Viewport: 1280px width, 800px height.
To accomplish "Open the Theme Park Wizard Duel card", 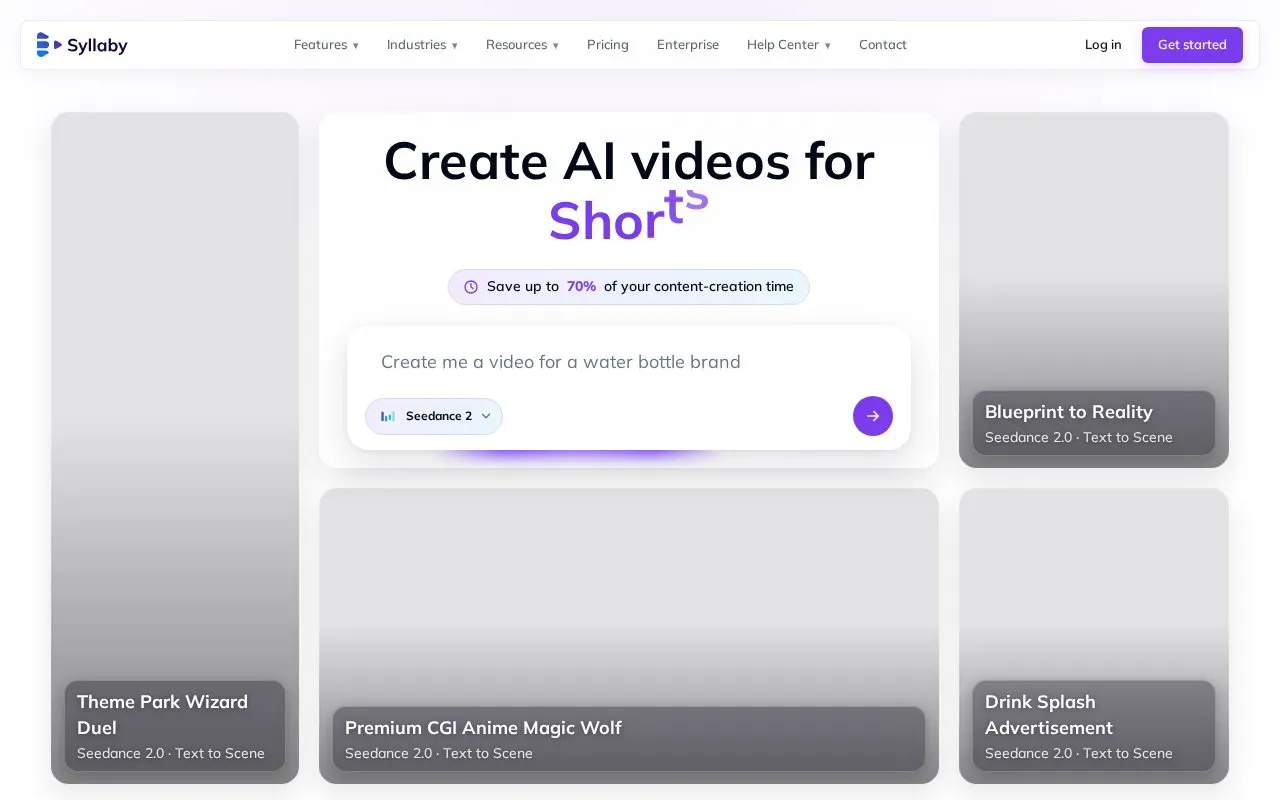I will (175, 448).
